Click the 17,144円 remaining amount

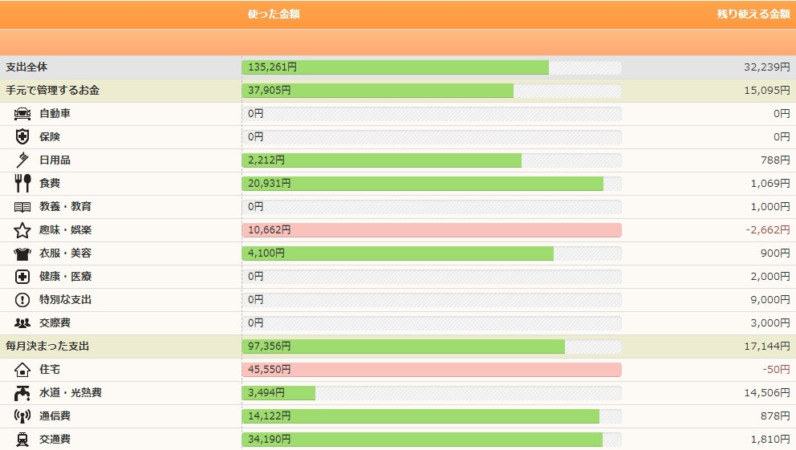(767, 346)
